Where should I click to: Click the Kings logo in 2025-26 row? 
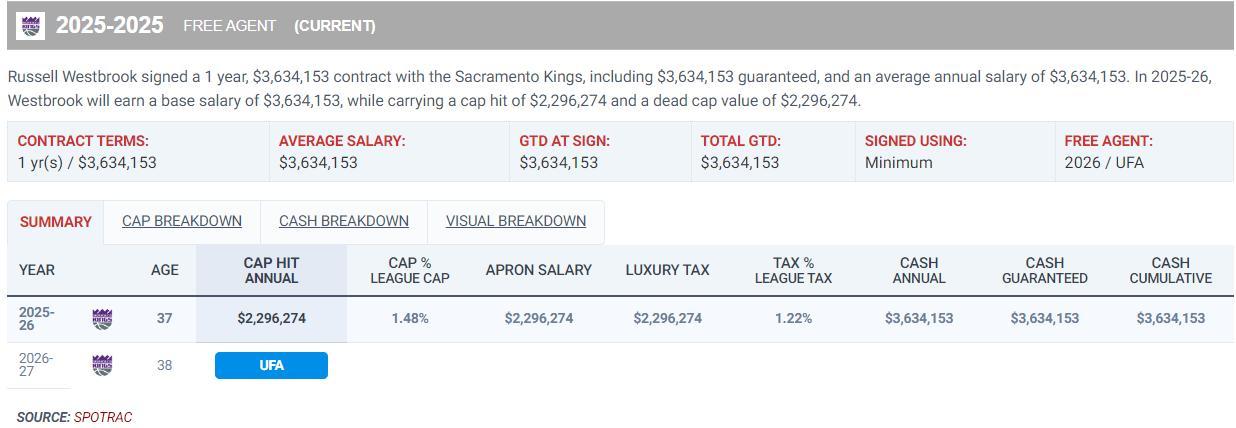click(102, 319)
